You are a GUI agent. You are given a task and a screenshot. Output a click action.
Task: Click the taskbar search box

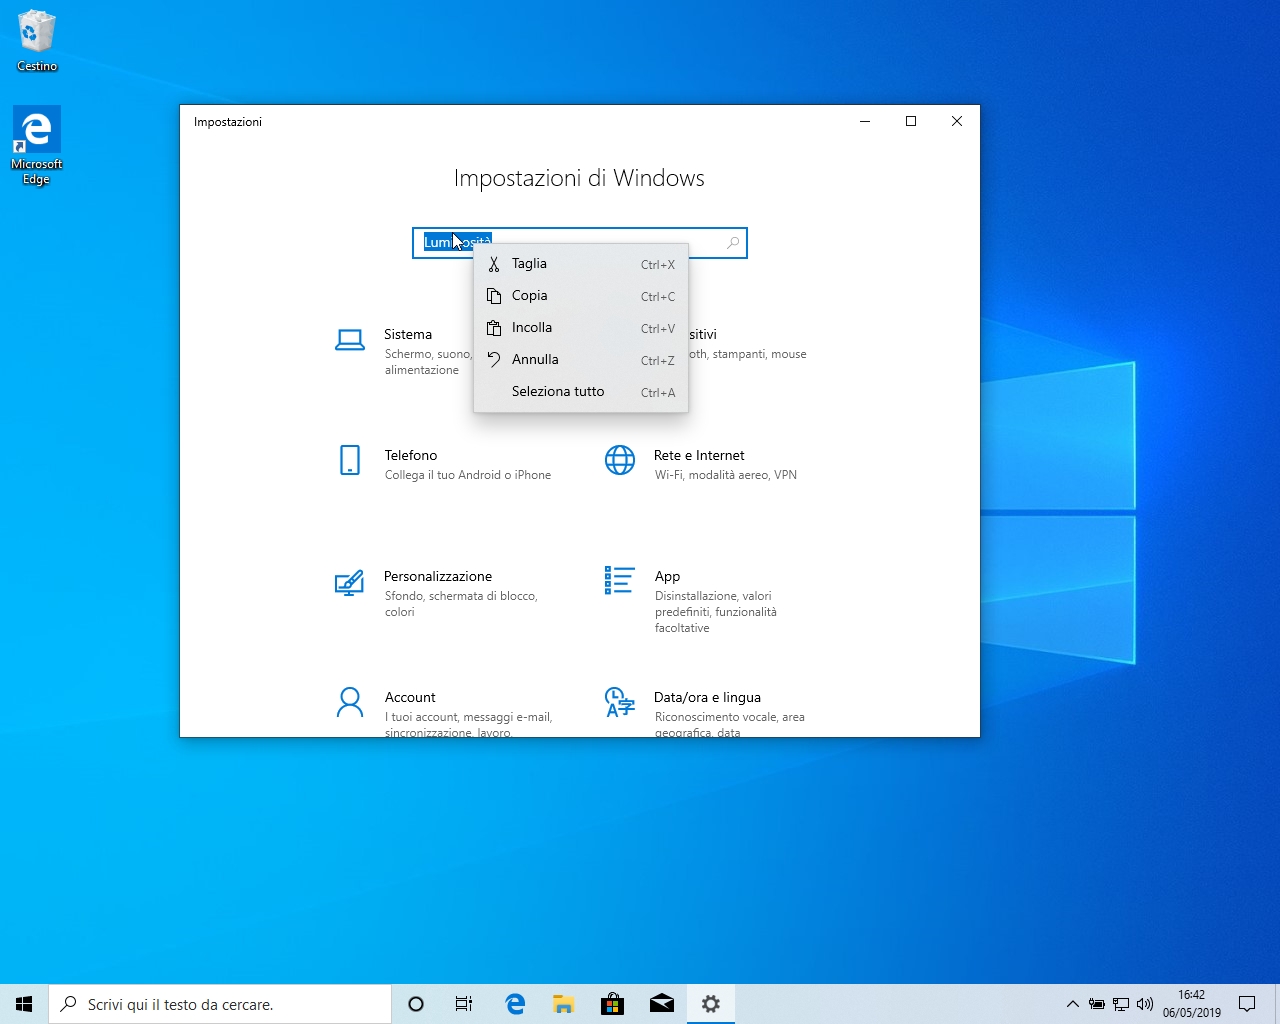click(x=220, y=1004)
